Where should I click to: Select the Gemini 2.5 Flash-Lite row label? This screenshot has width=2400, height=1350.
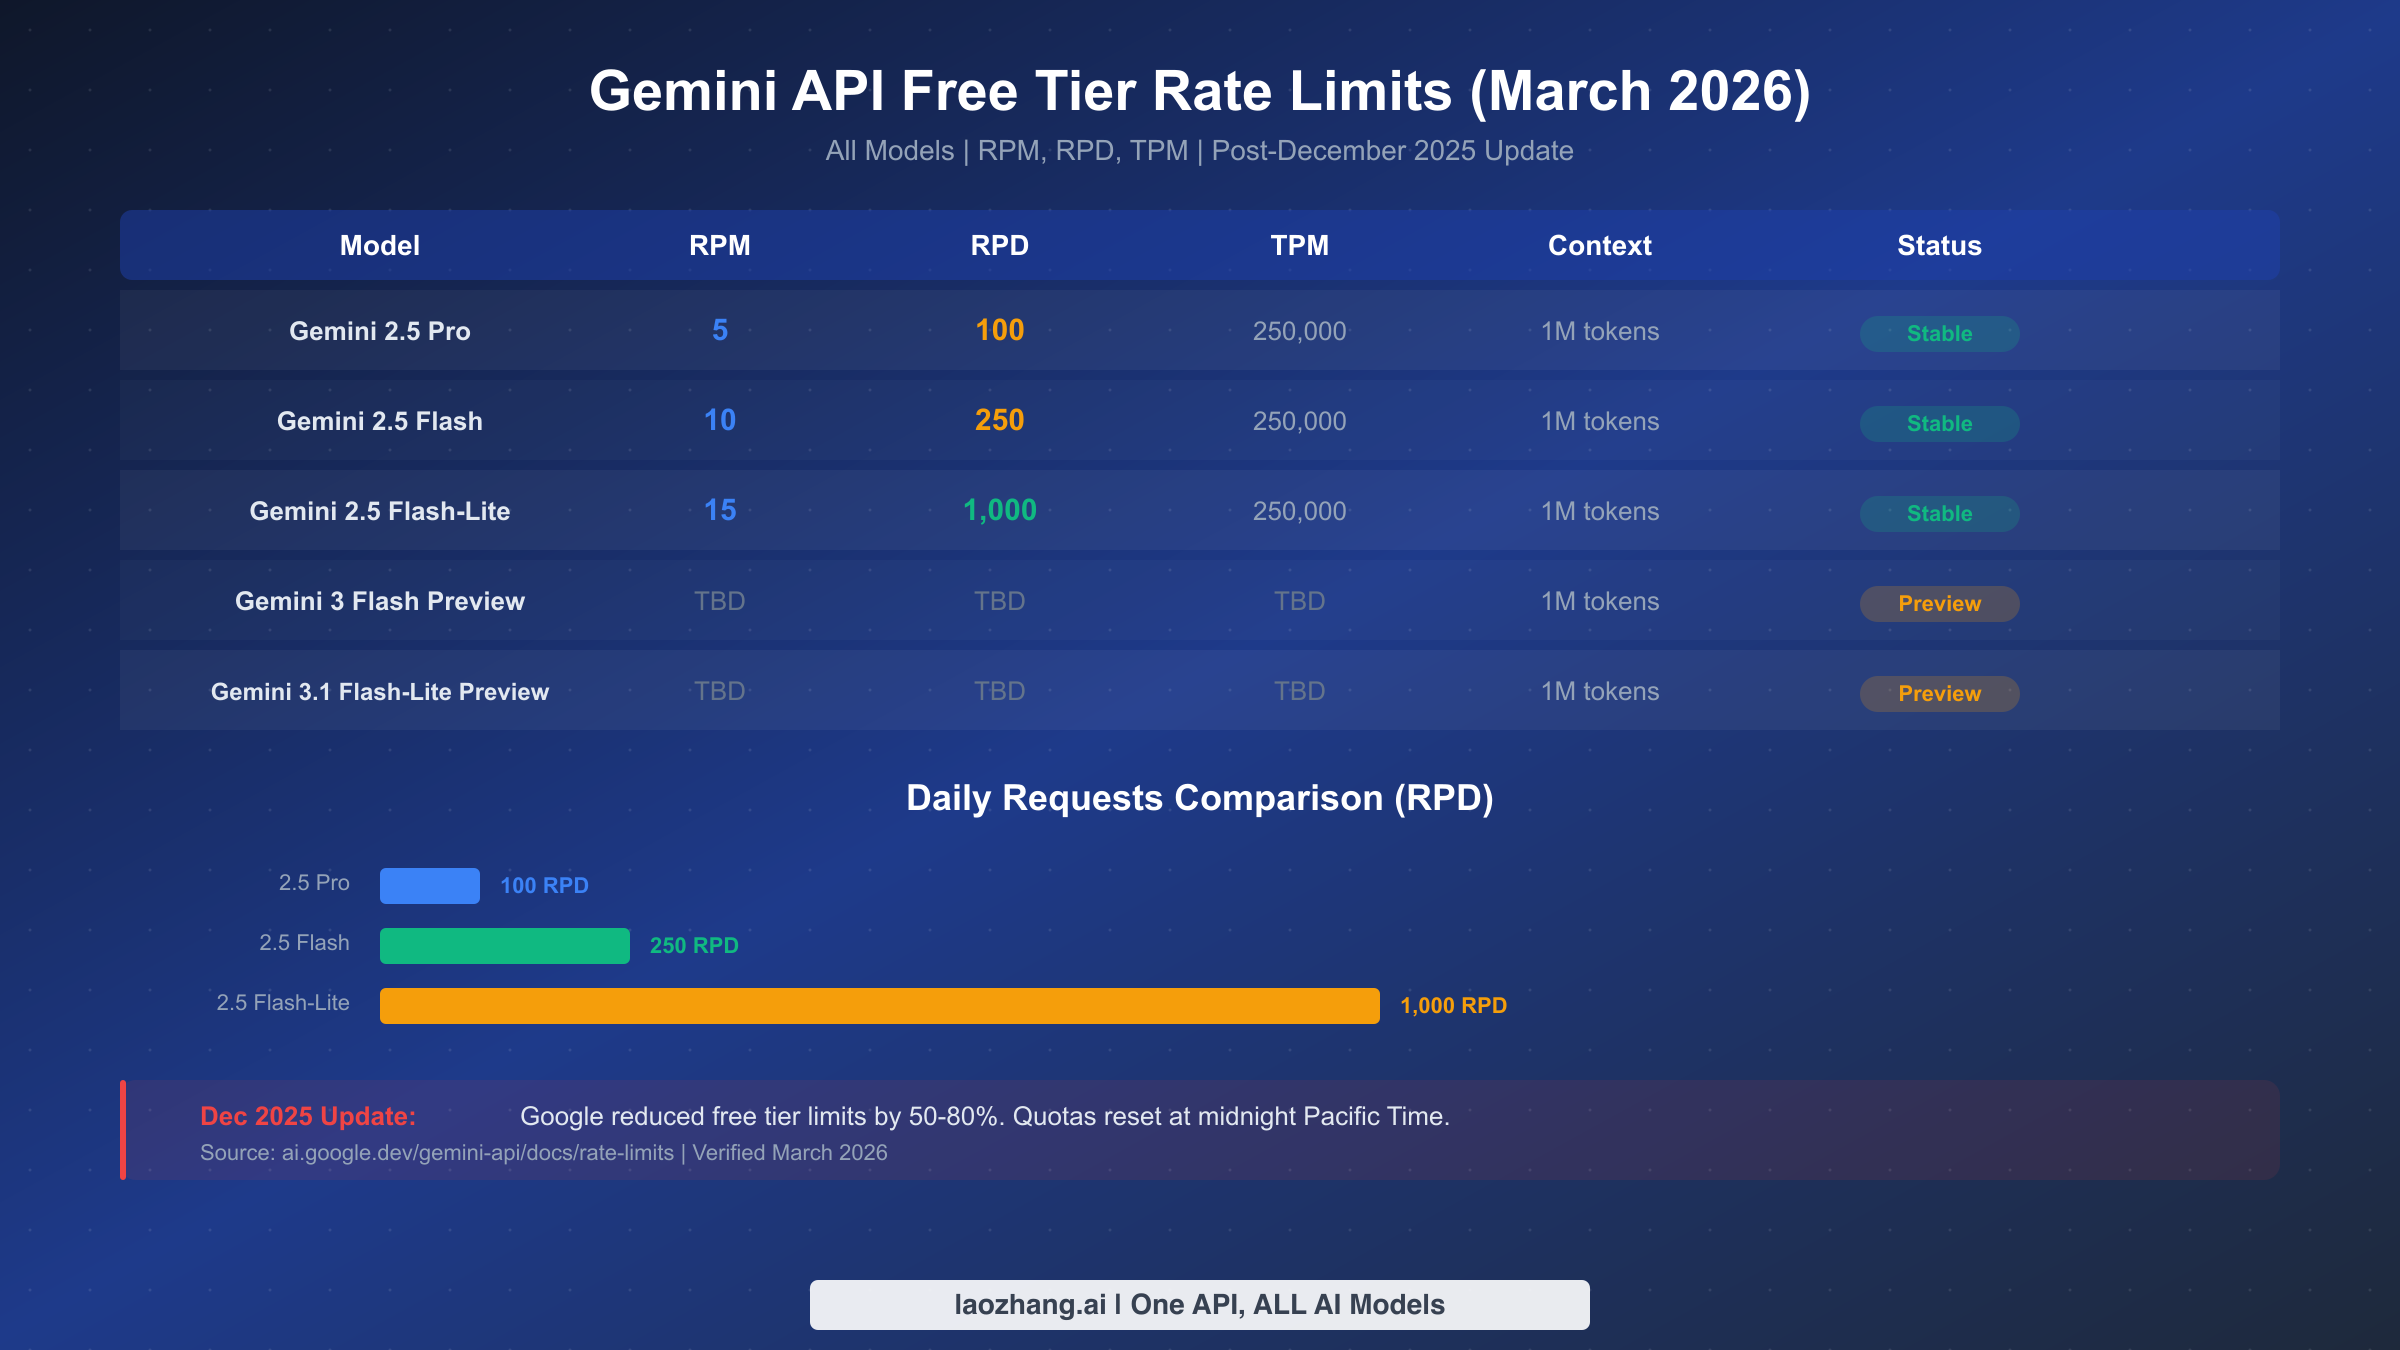pos(380,510)
